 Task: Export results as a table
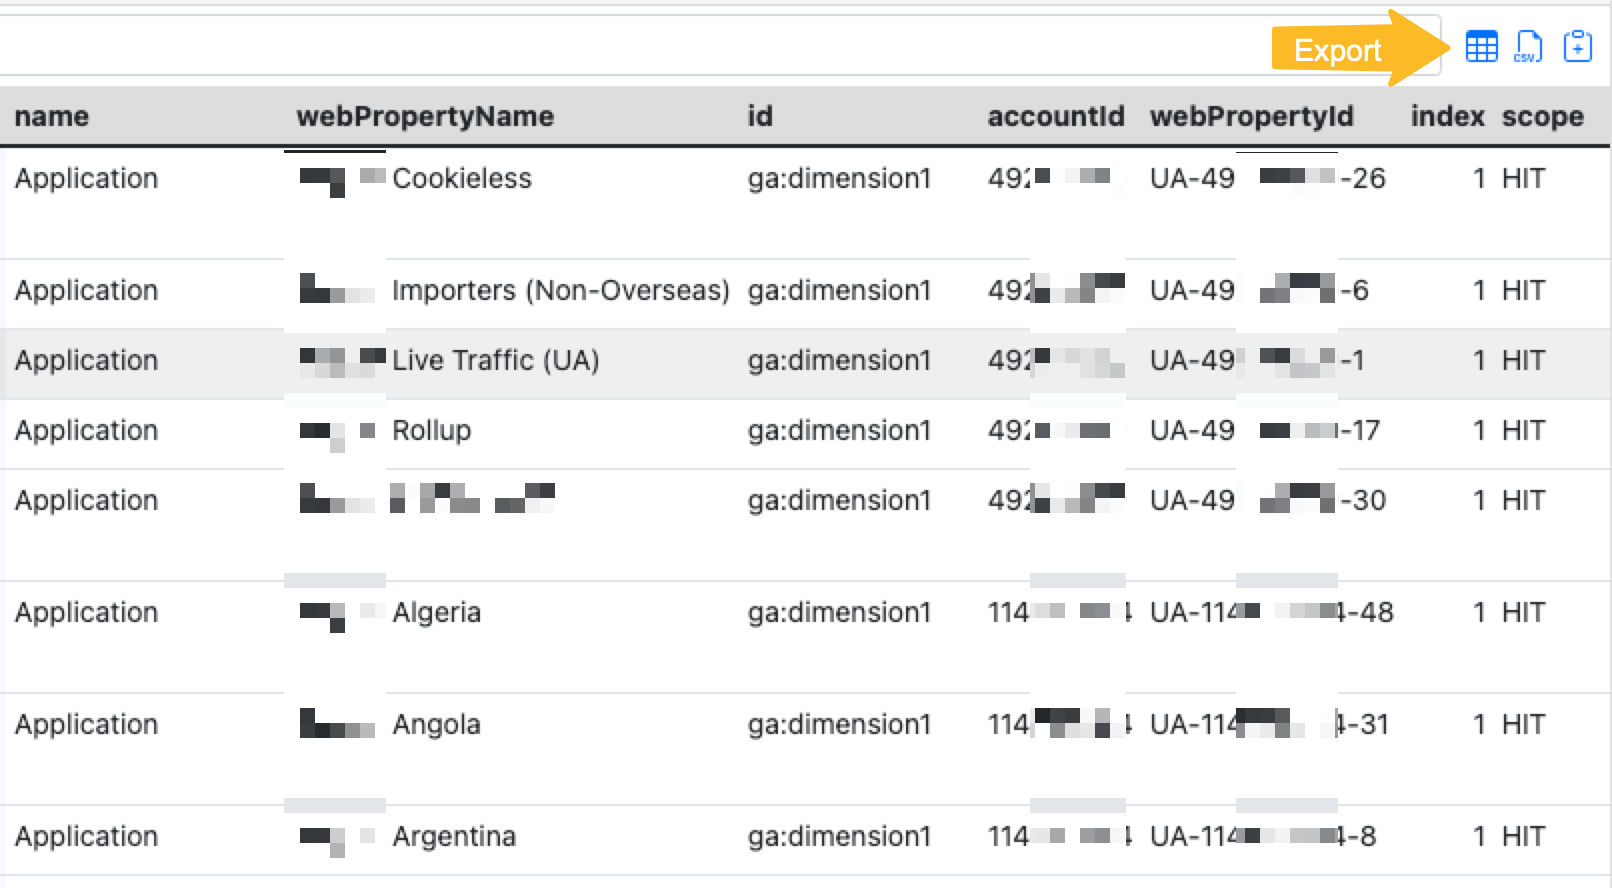point(1481,46)
